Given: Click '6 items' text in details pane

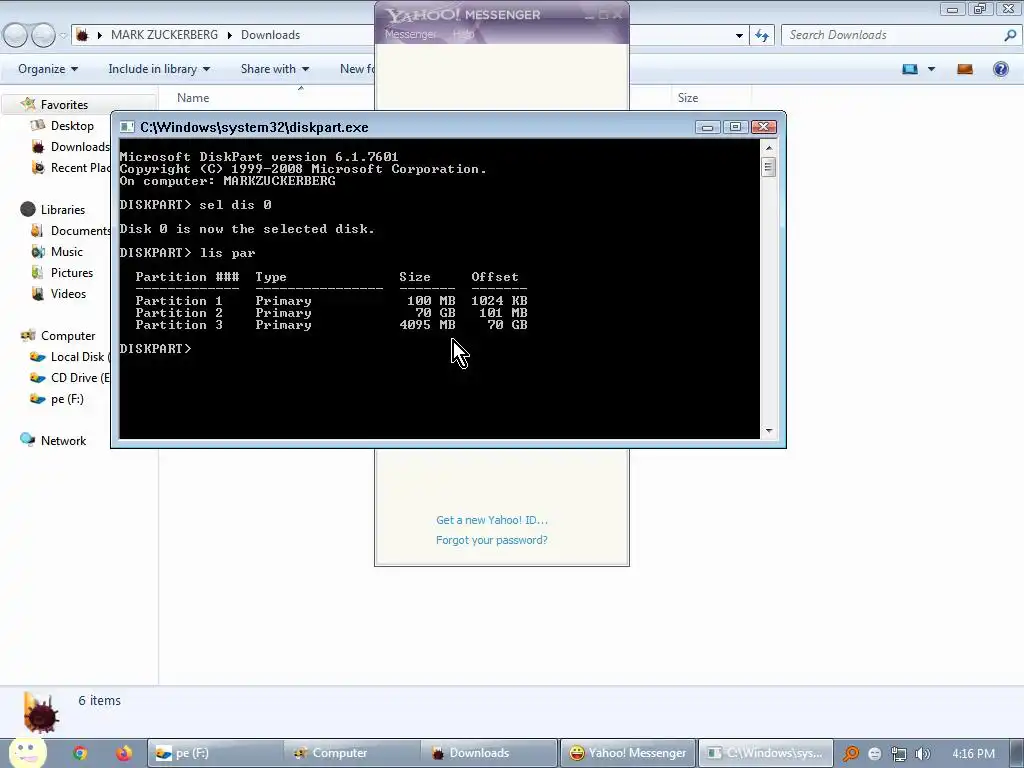Looking at the screenshot, I should (x=99, y=701).
